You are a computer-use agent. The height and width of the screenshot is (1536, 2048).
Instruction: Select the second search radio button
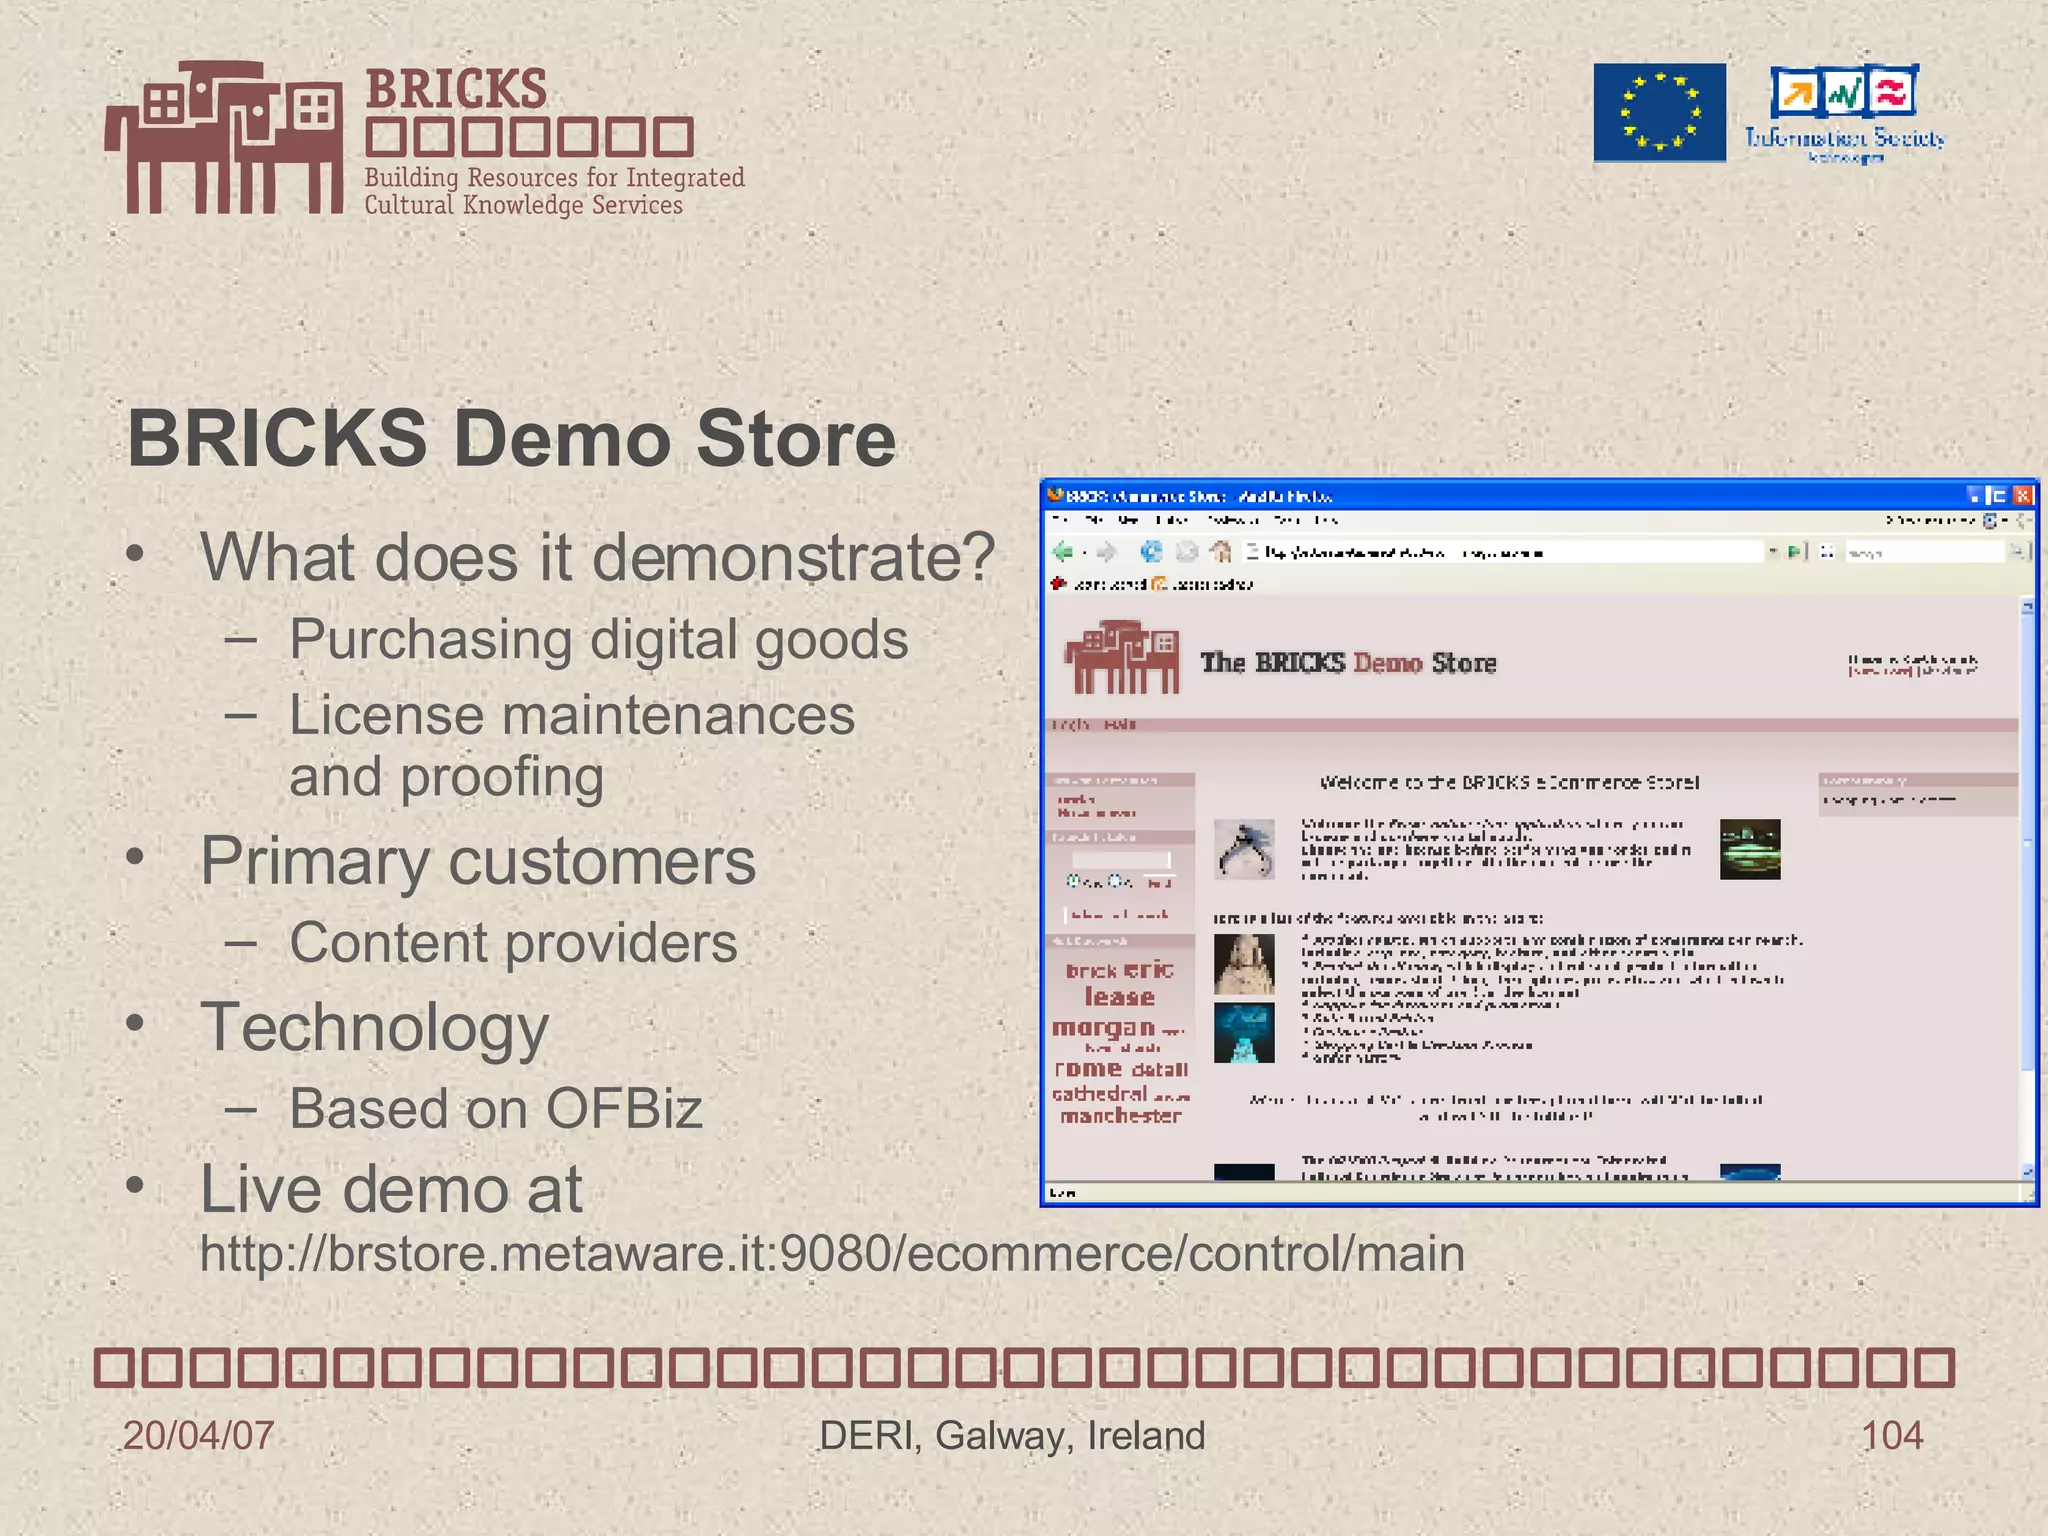1114,881
